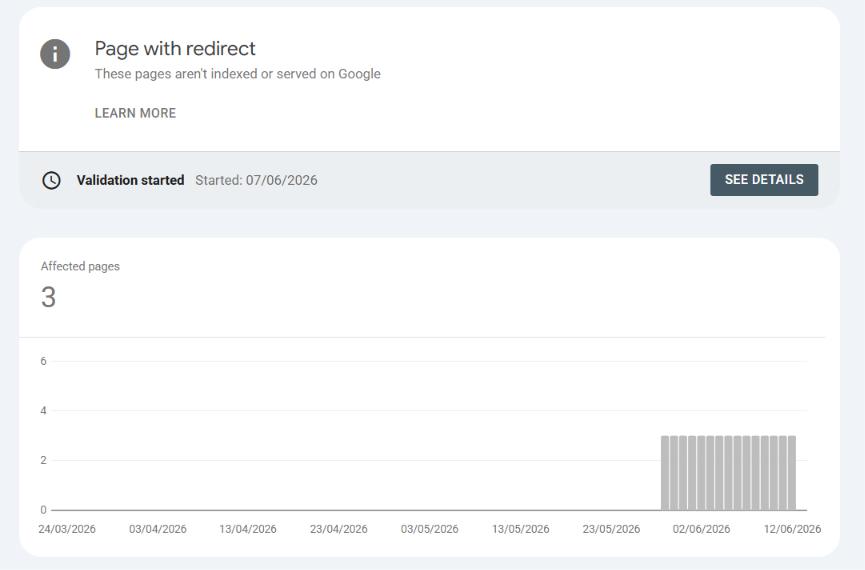This screenshot has height=570, width=865.
Task: Click the y-axis value 2
Action: [x=44, y=460]
